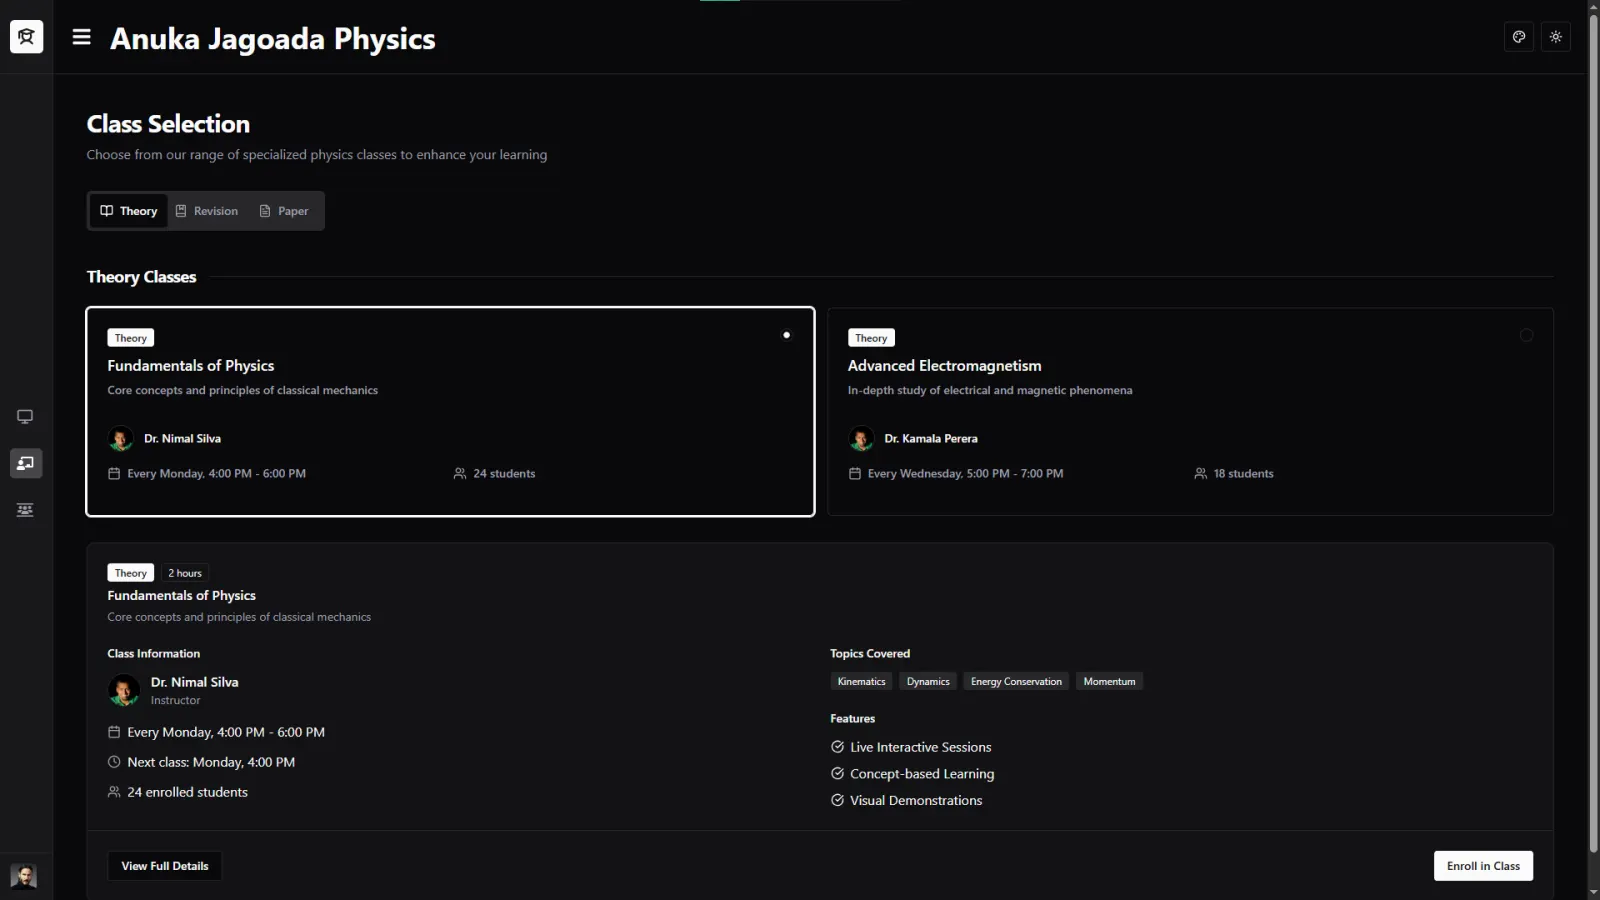Click the Anuka Jagoada Physics title
The height and width of the screenshot is (900, 1600).
(273, 39)
